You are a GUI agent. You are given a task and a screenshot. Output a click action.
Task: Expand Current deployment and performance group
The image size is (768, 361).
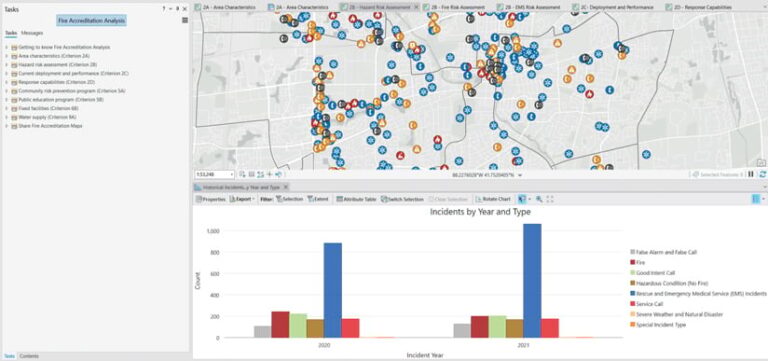pos(7,73)
